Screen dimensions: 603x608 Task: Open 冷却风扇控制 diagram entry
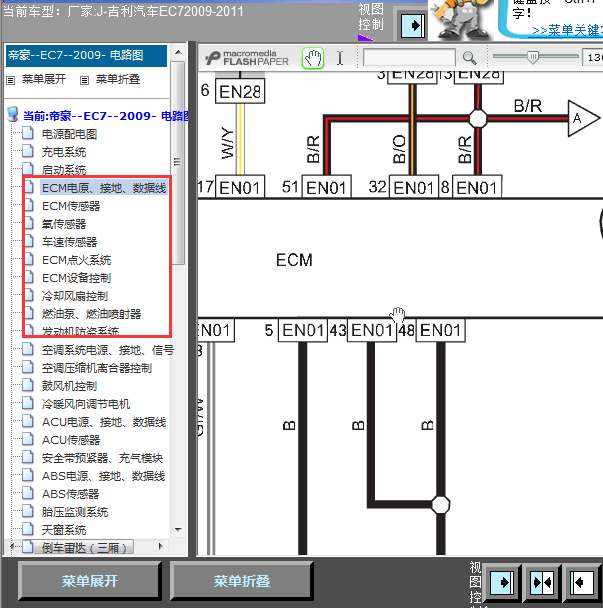74,296
